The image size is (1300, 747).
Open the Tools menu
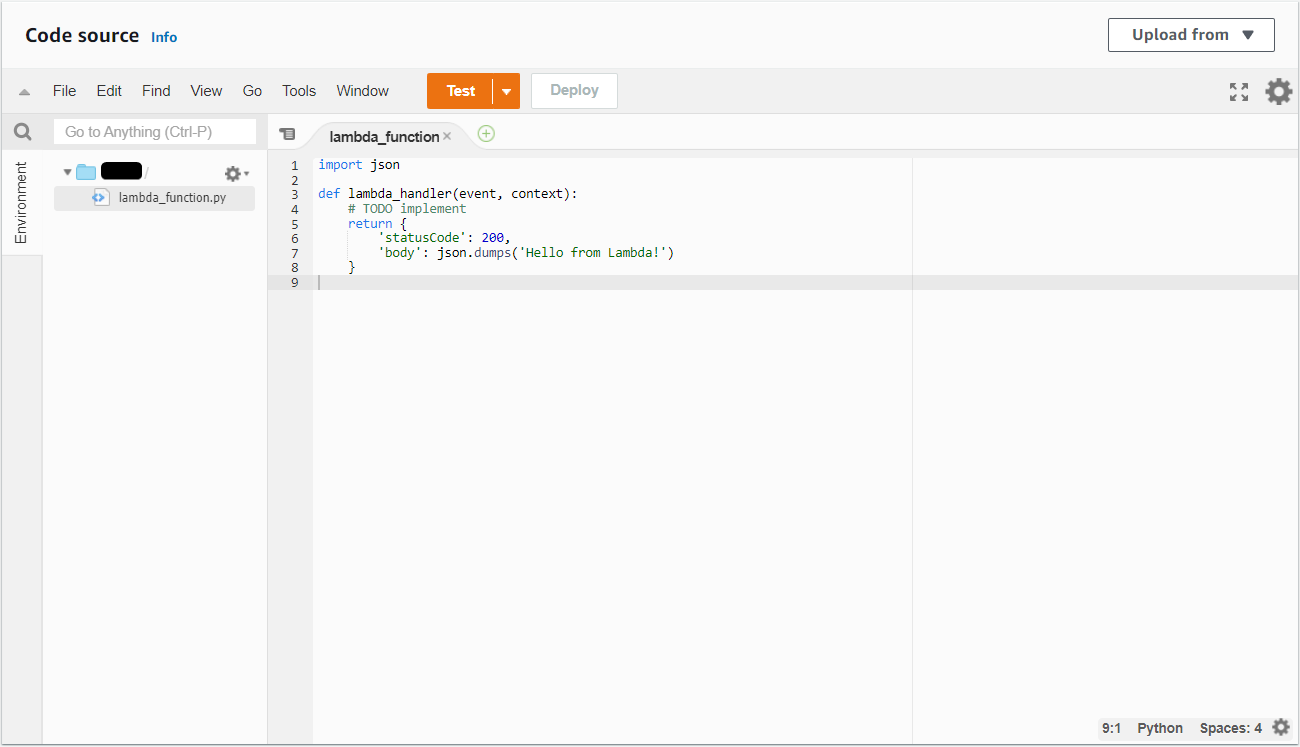[299, 91]
